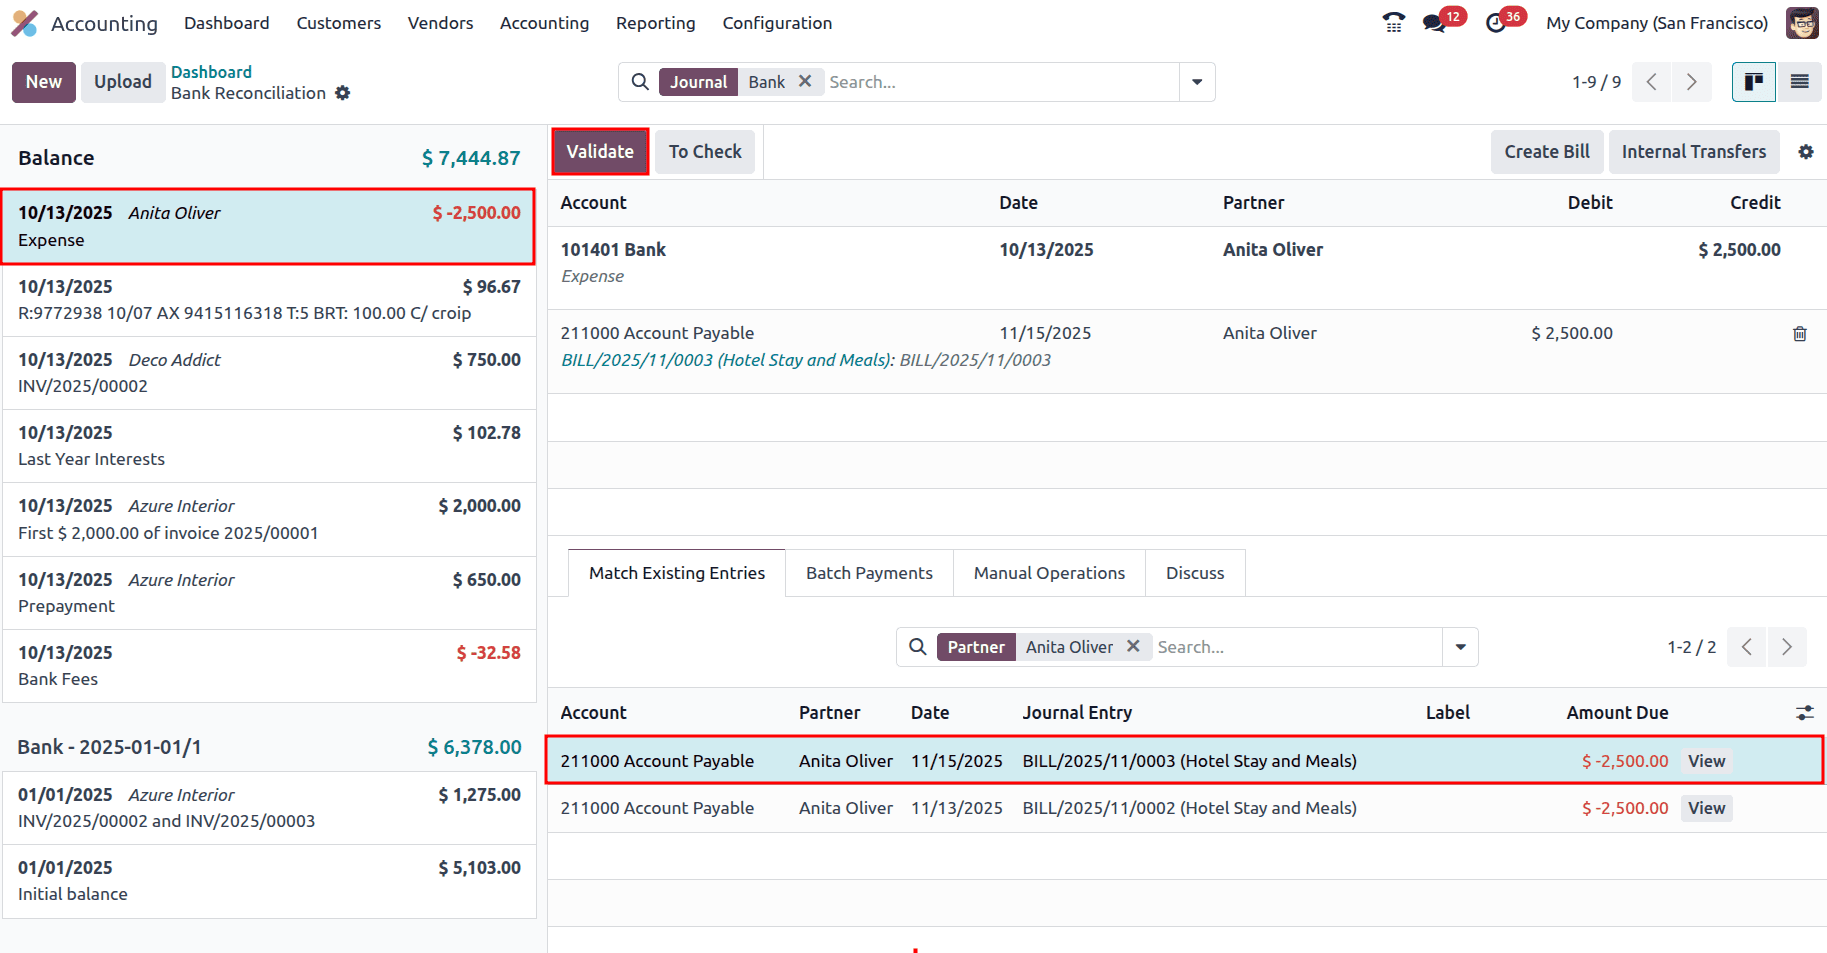
Task: Click the Accounting app logo
Action: (24, 23)
